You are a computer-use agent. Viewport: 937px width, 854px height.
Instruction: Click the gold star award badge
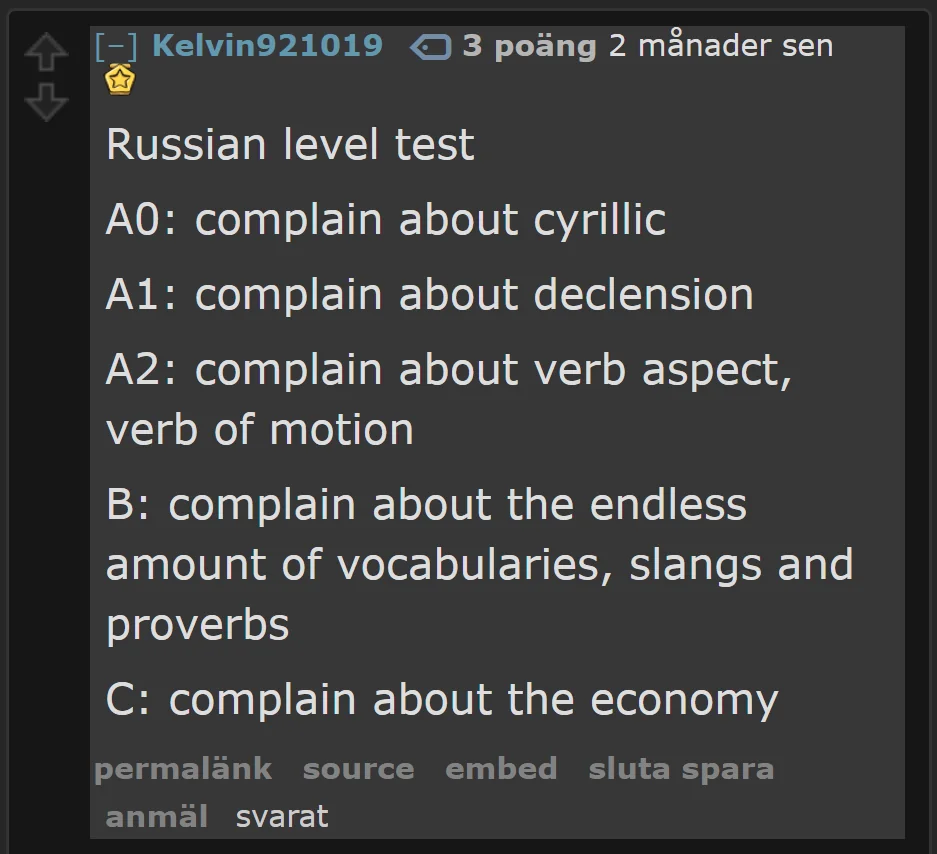[120, 80]
